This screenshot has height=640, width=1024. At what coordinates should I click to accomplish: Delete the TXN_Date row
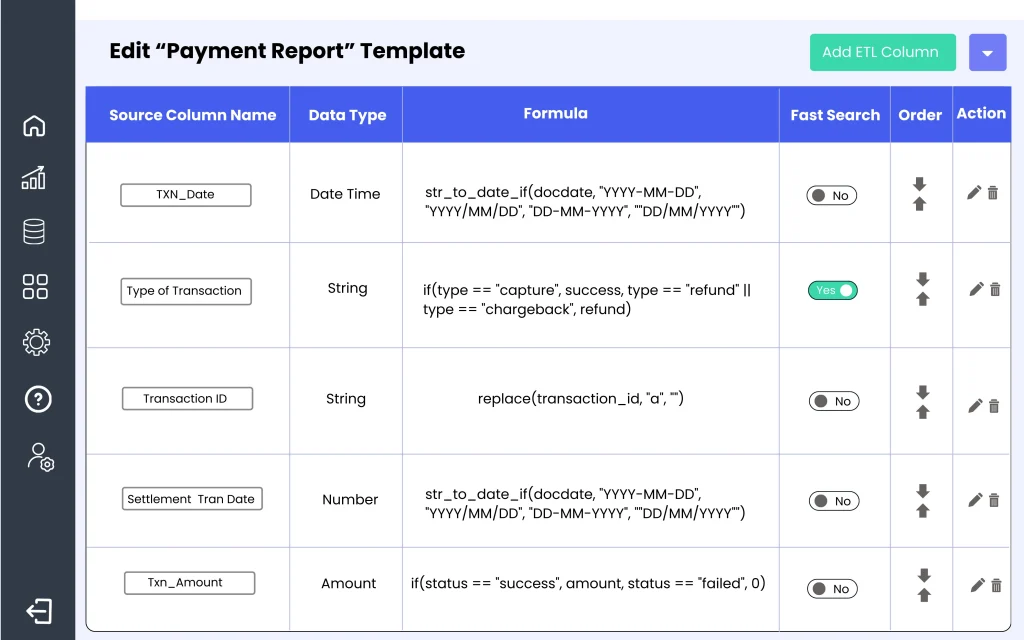[993, 193]
